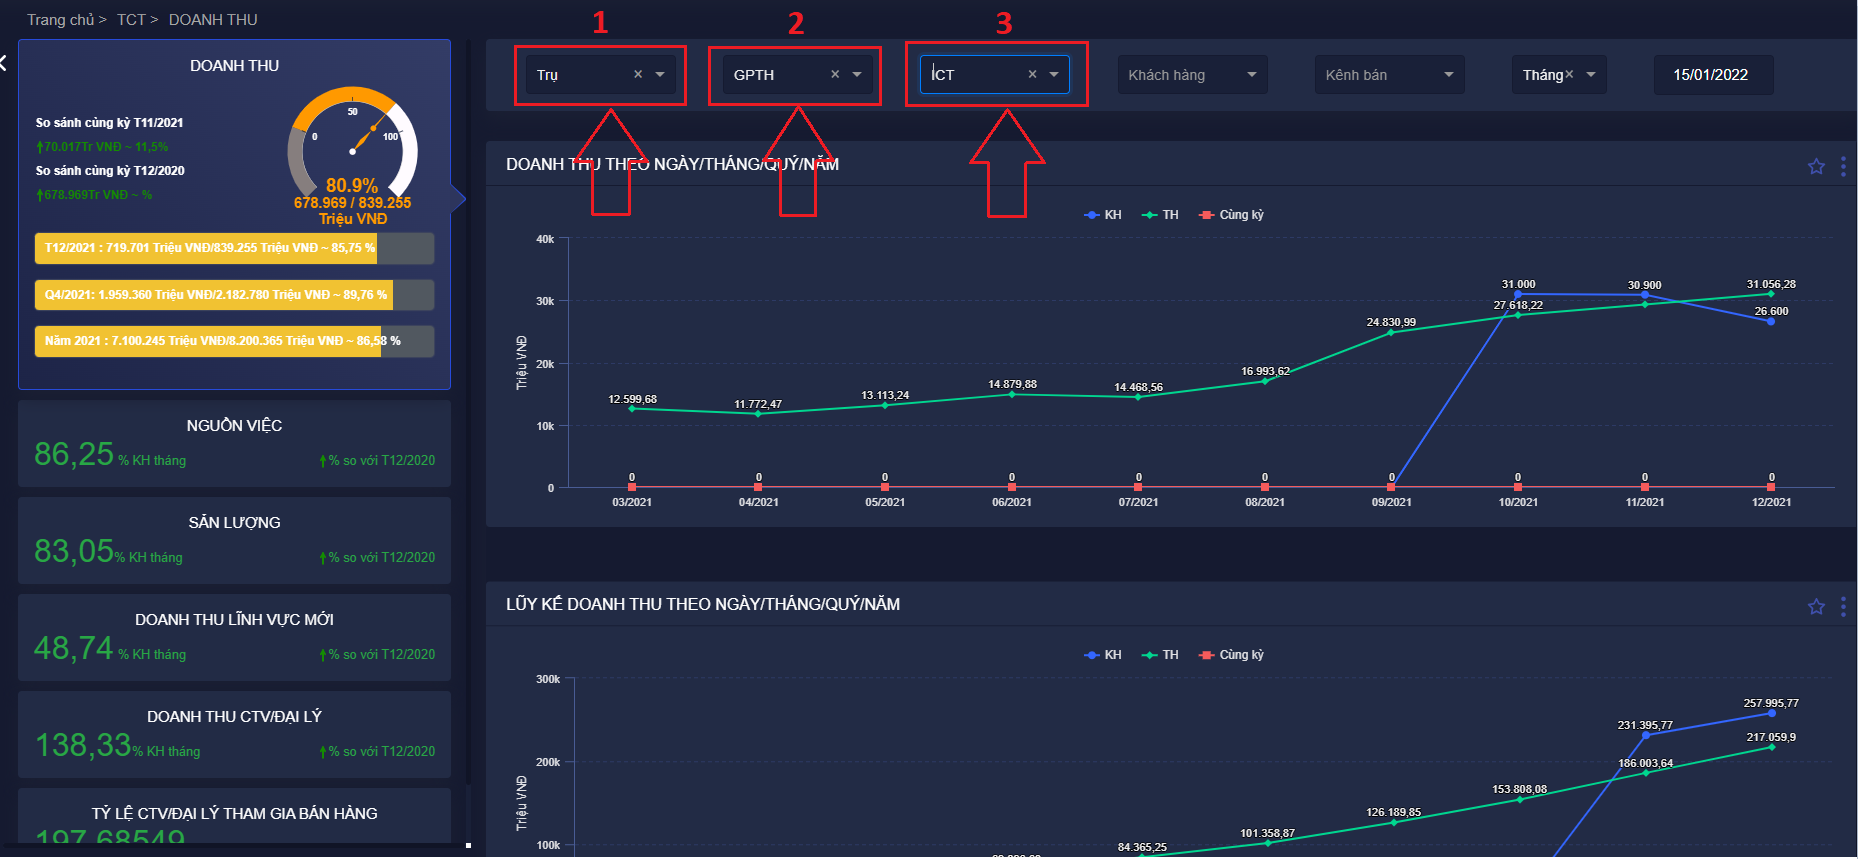Click the 48,74 LĨNH VỰC MỚI value
The height and width of the screenshot is (859, 1858).
(x=74, y=648)
